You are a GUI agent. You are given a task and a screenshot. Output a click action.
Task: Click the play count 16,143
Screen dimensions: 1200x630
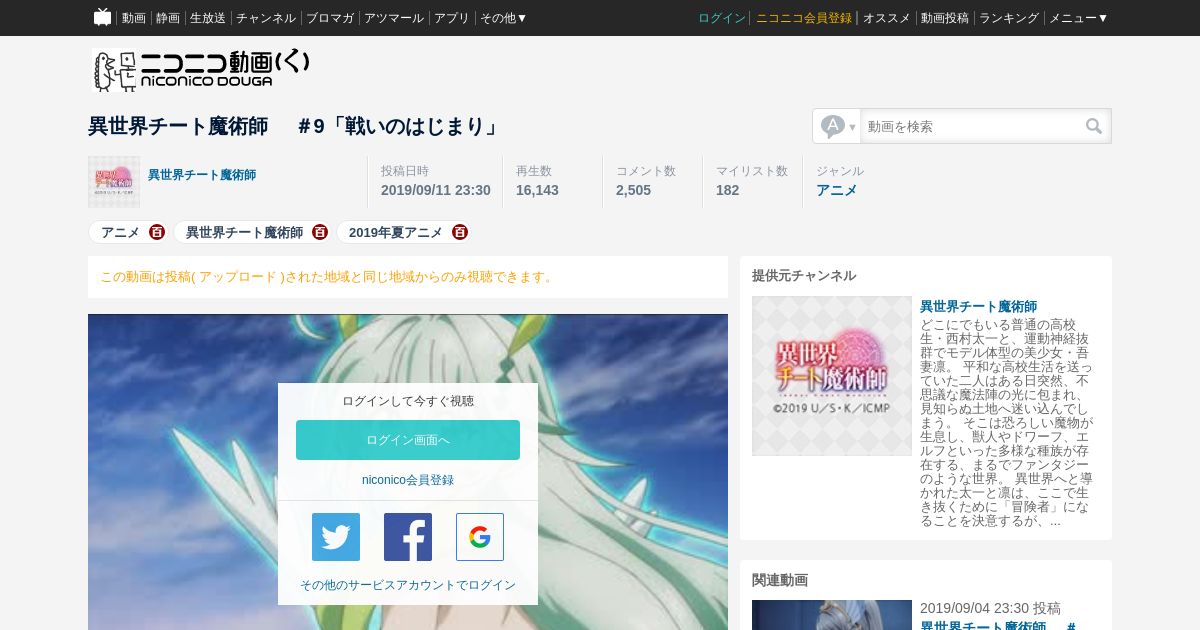click(x=537, y=190)
